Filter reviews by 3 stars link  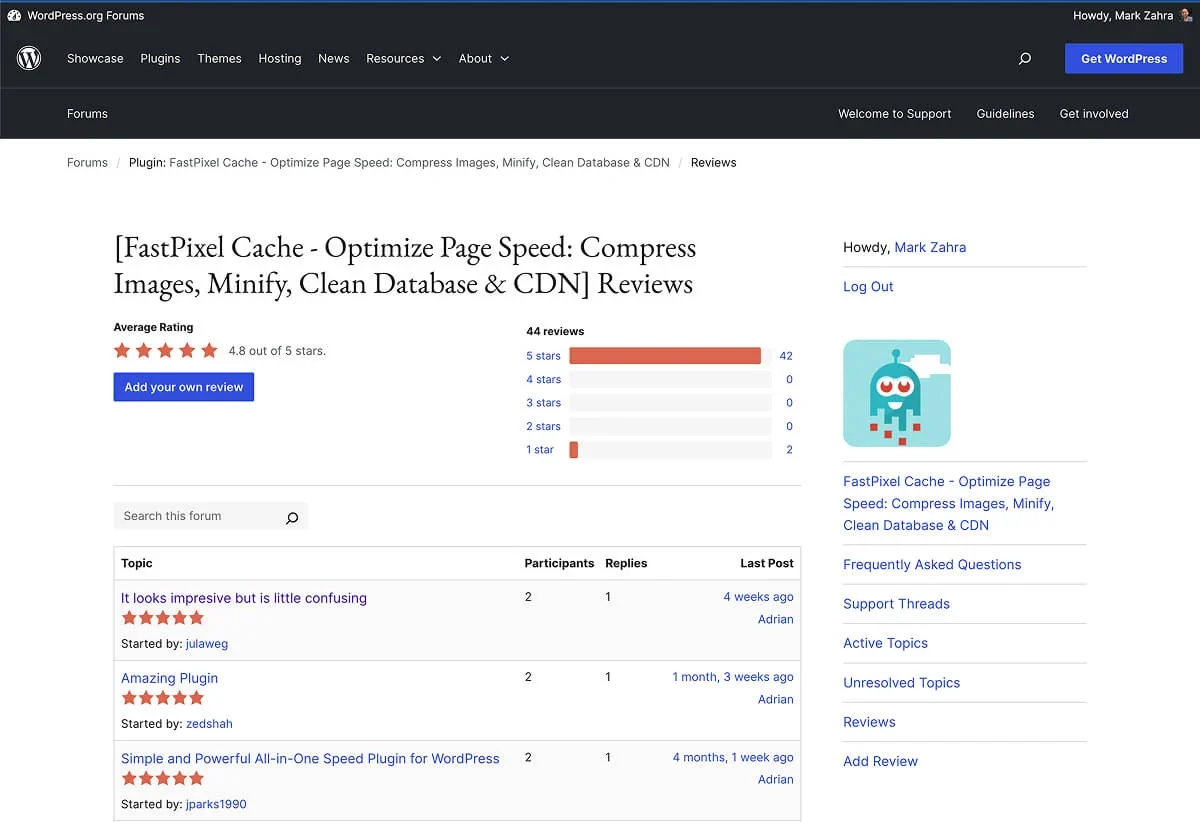[x=543, y=403]
